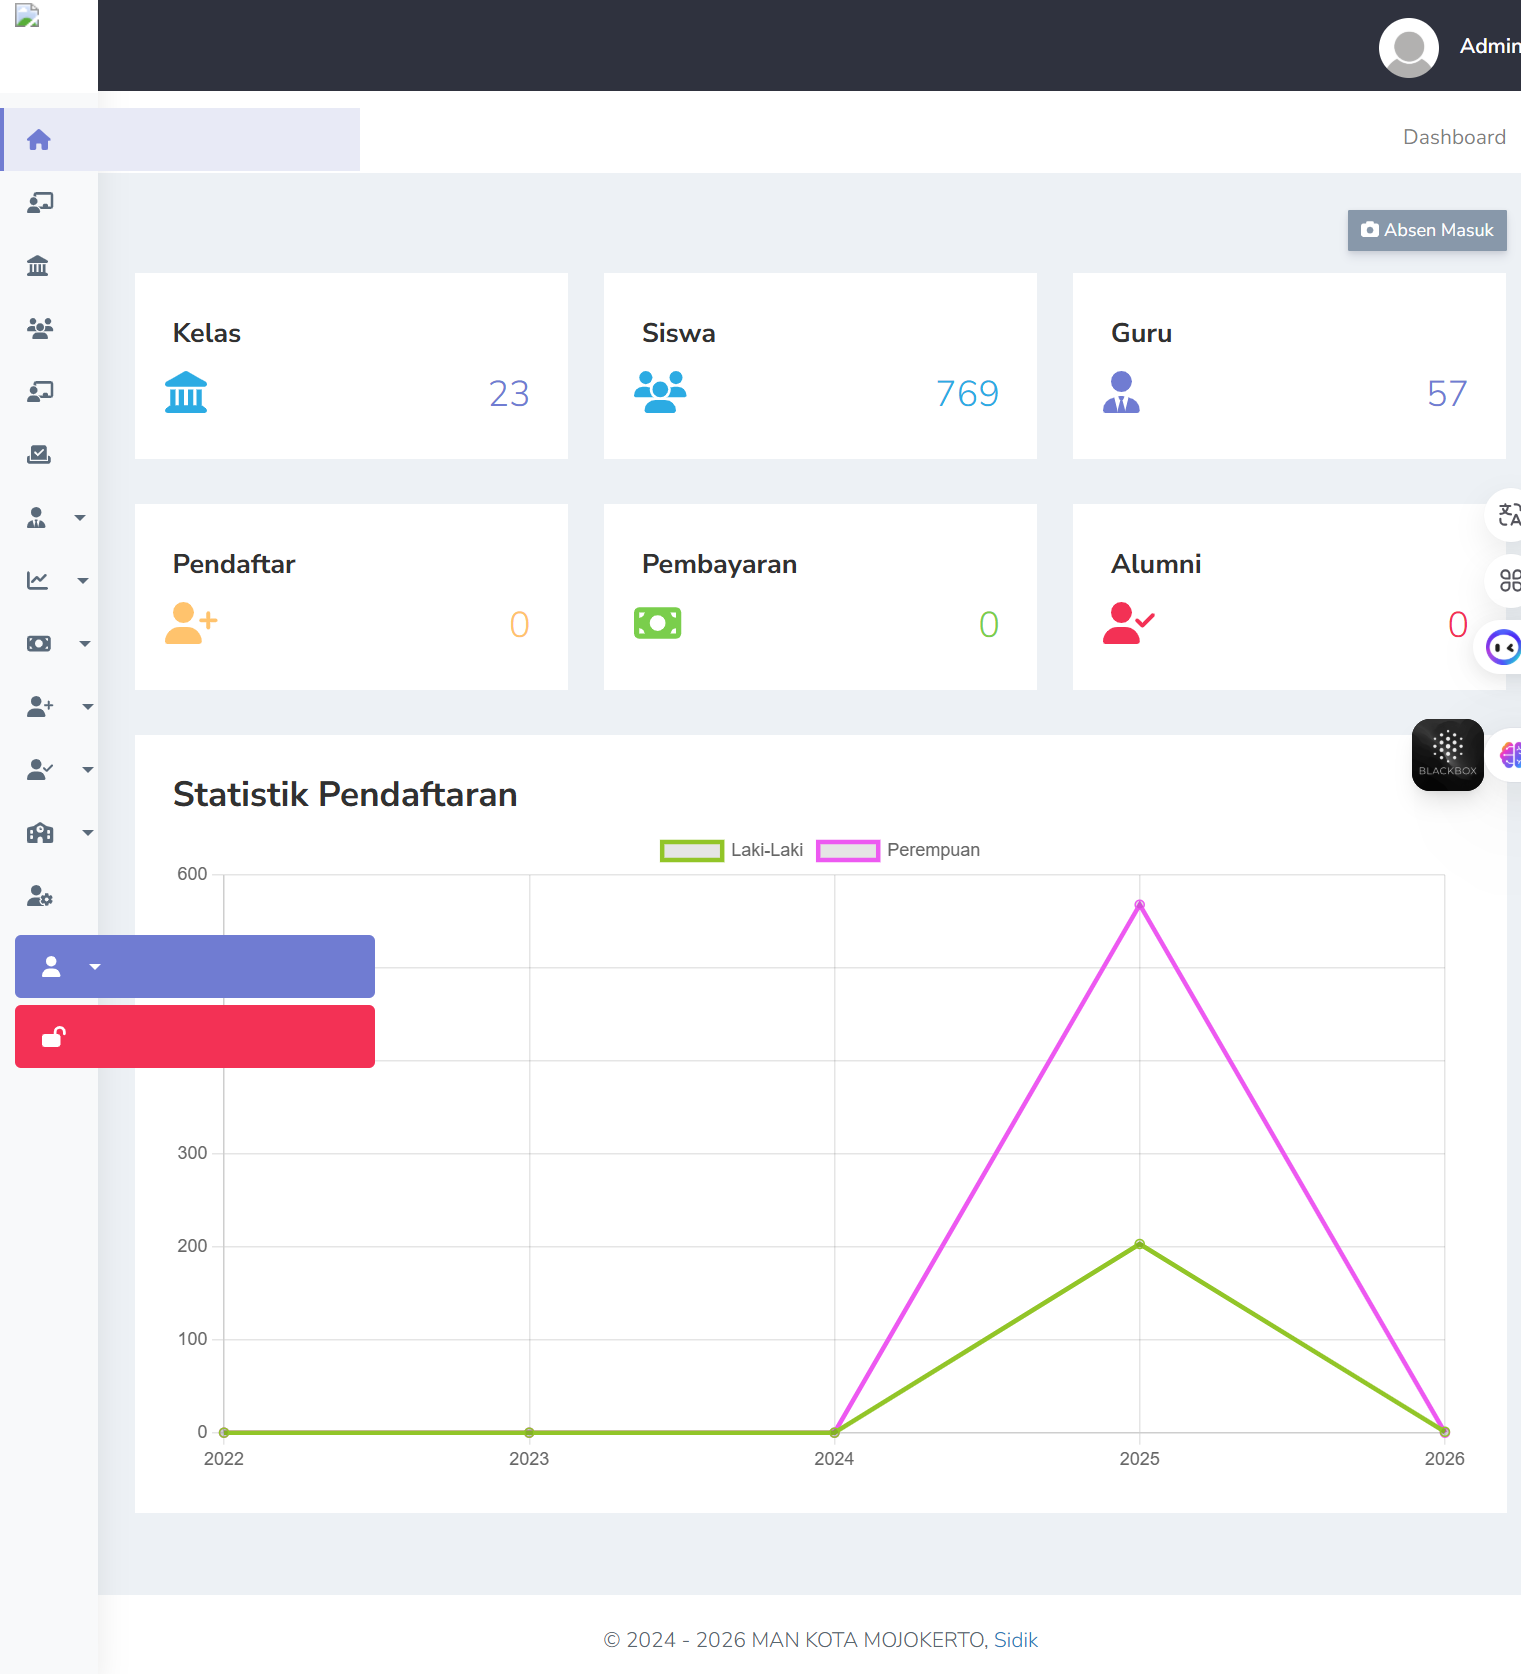
Task: Toggle the Laki-Laki dataset in the chart legend
Action: tap(732, 850)
